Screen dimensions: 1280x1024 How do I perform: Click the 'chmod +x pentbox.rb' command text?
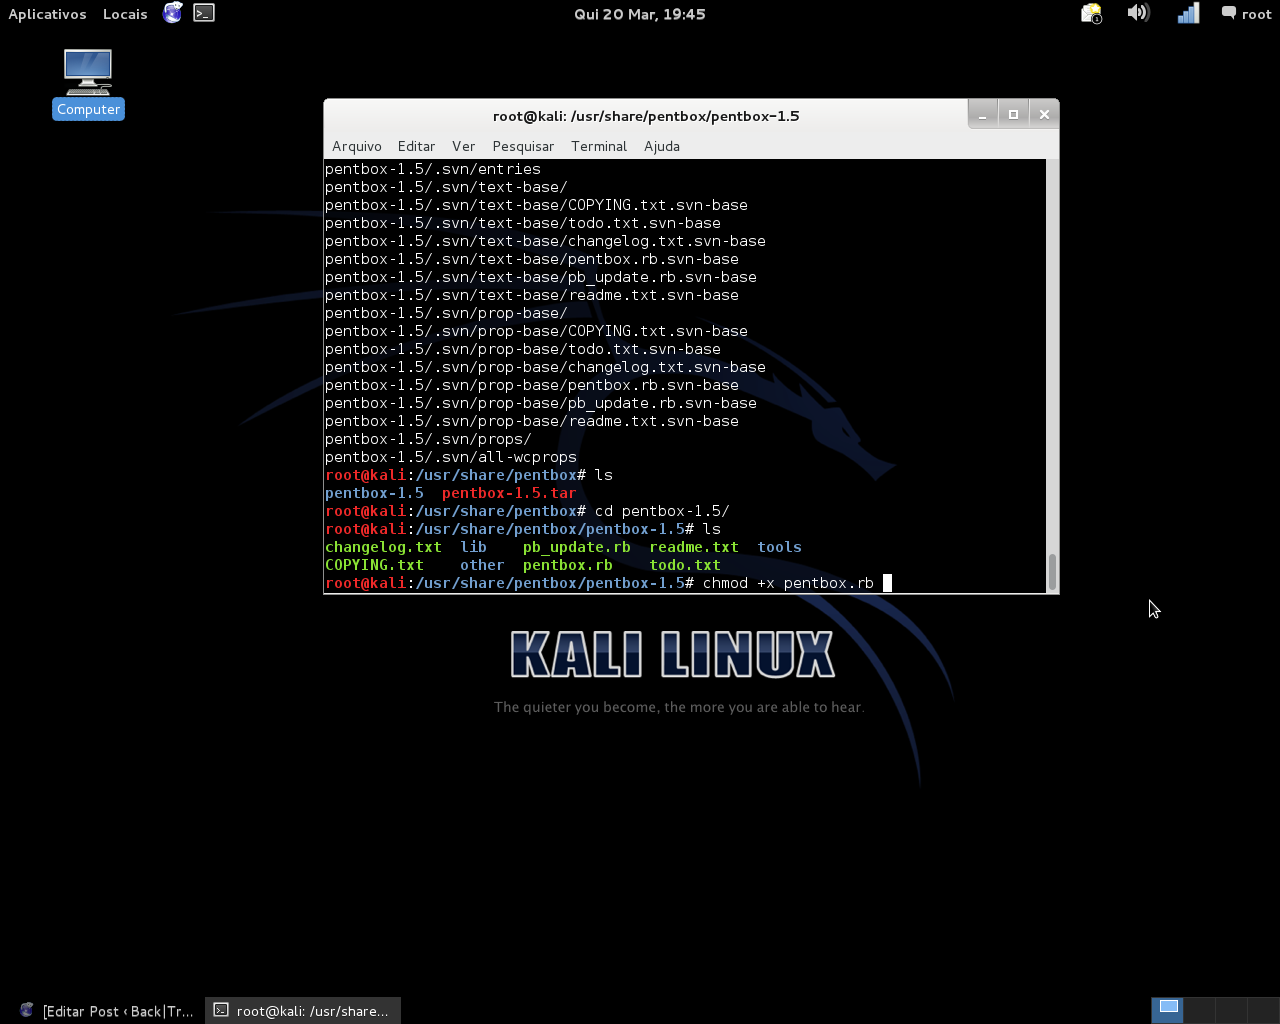click(x=788, y=583)
